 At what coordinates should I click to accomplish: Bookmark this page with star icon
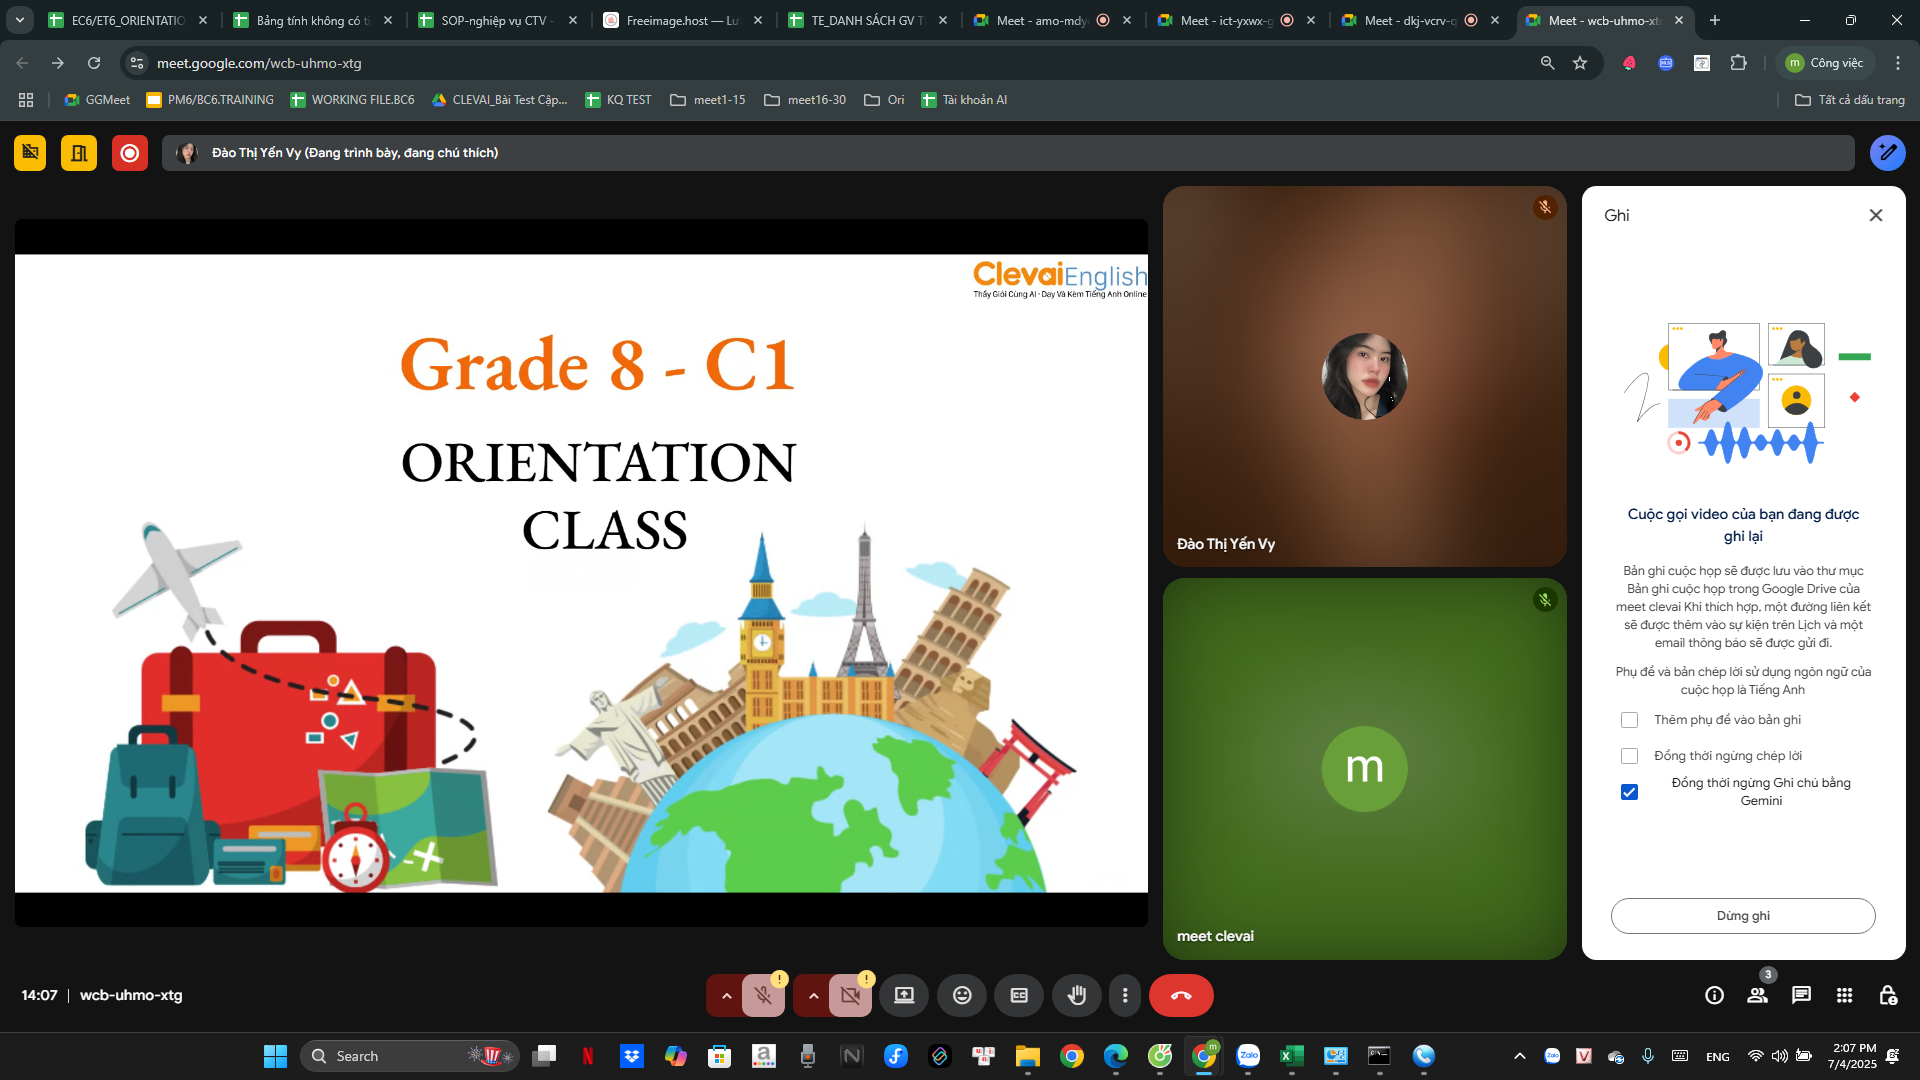pyautogui.click(x=1580, y=63)
